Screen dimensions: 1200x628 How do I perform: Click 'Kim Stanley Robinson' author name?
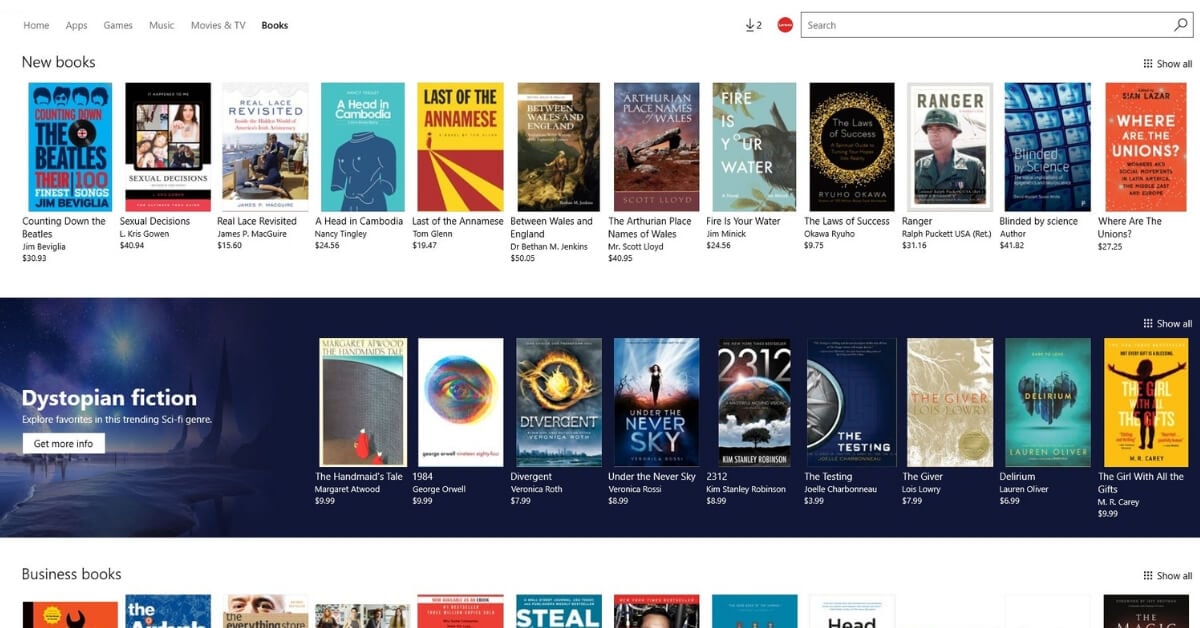coord(747,489)
